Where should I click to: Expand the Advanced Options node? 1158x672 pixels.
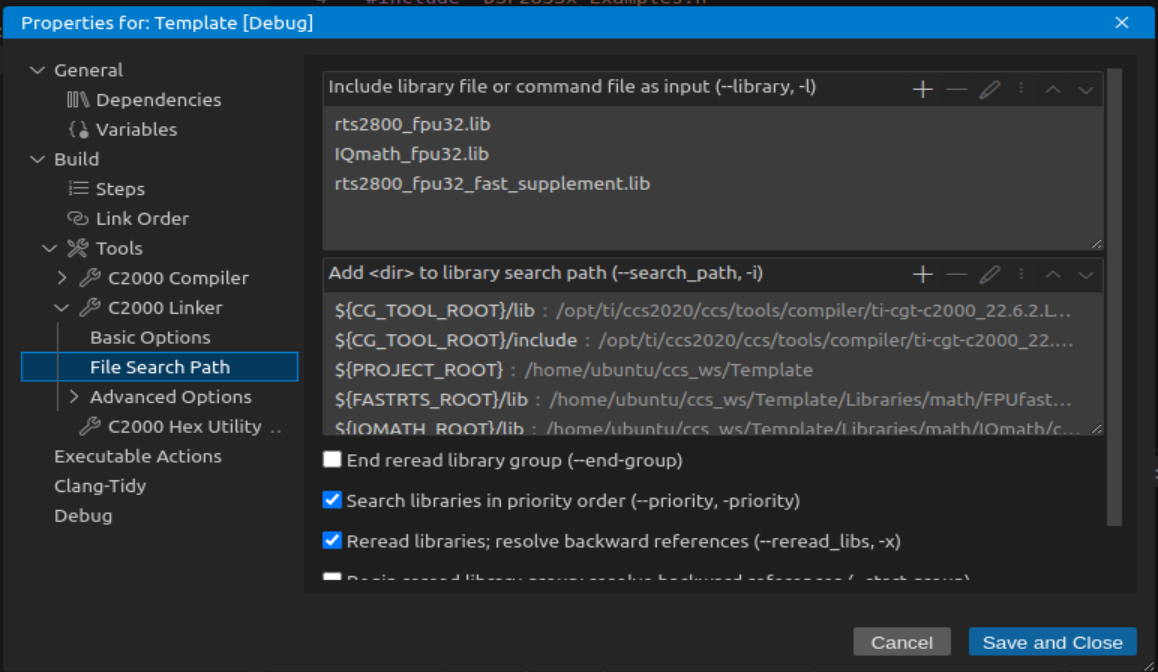[x=74, y=397]
